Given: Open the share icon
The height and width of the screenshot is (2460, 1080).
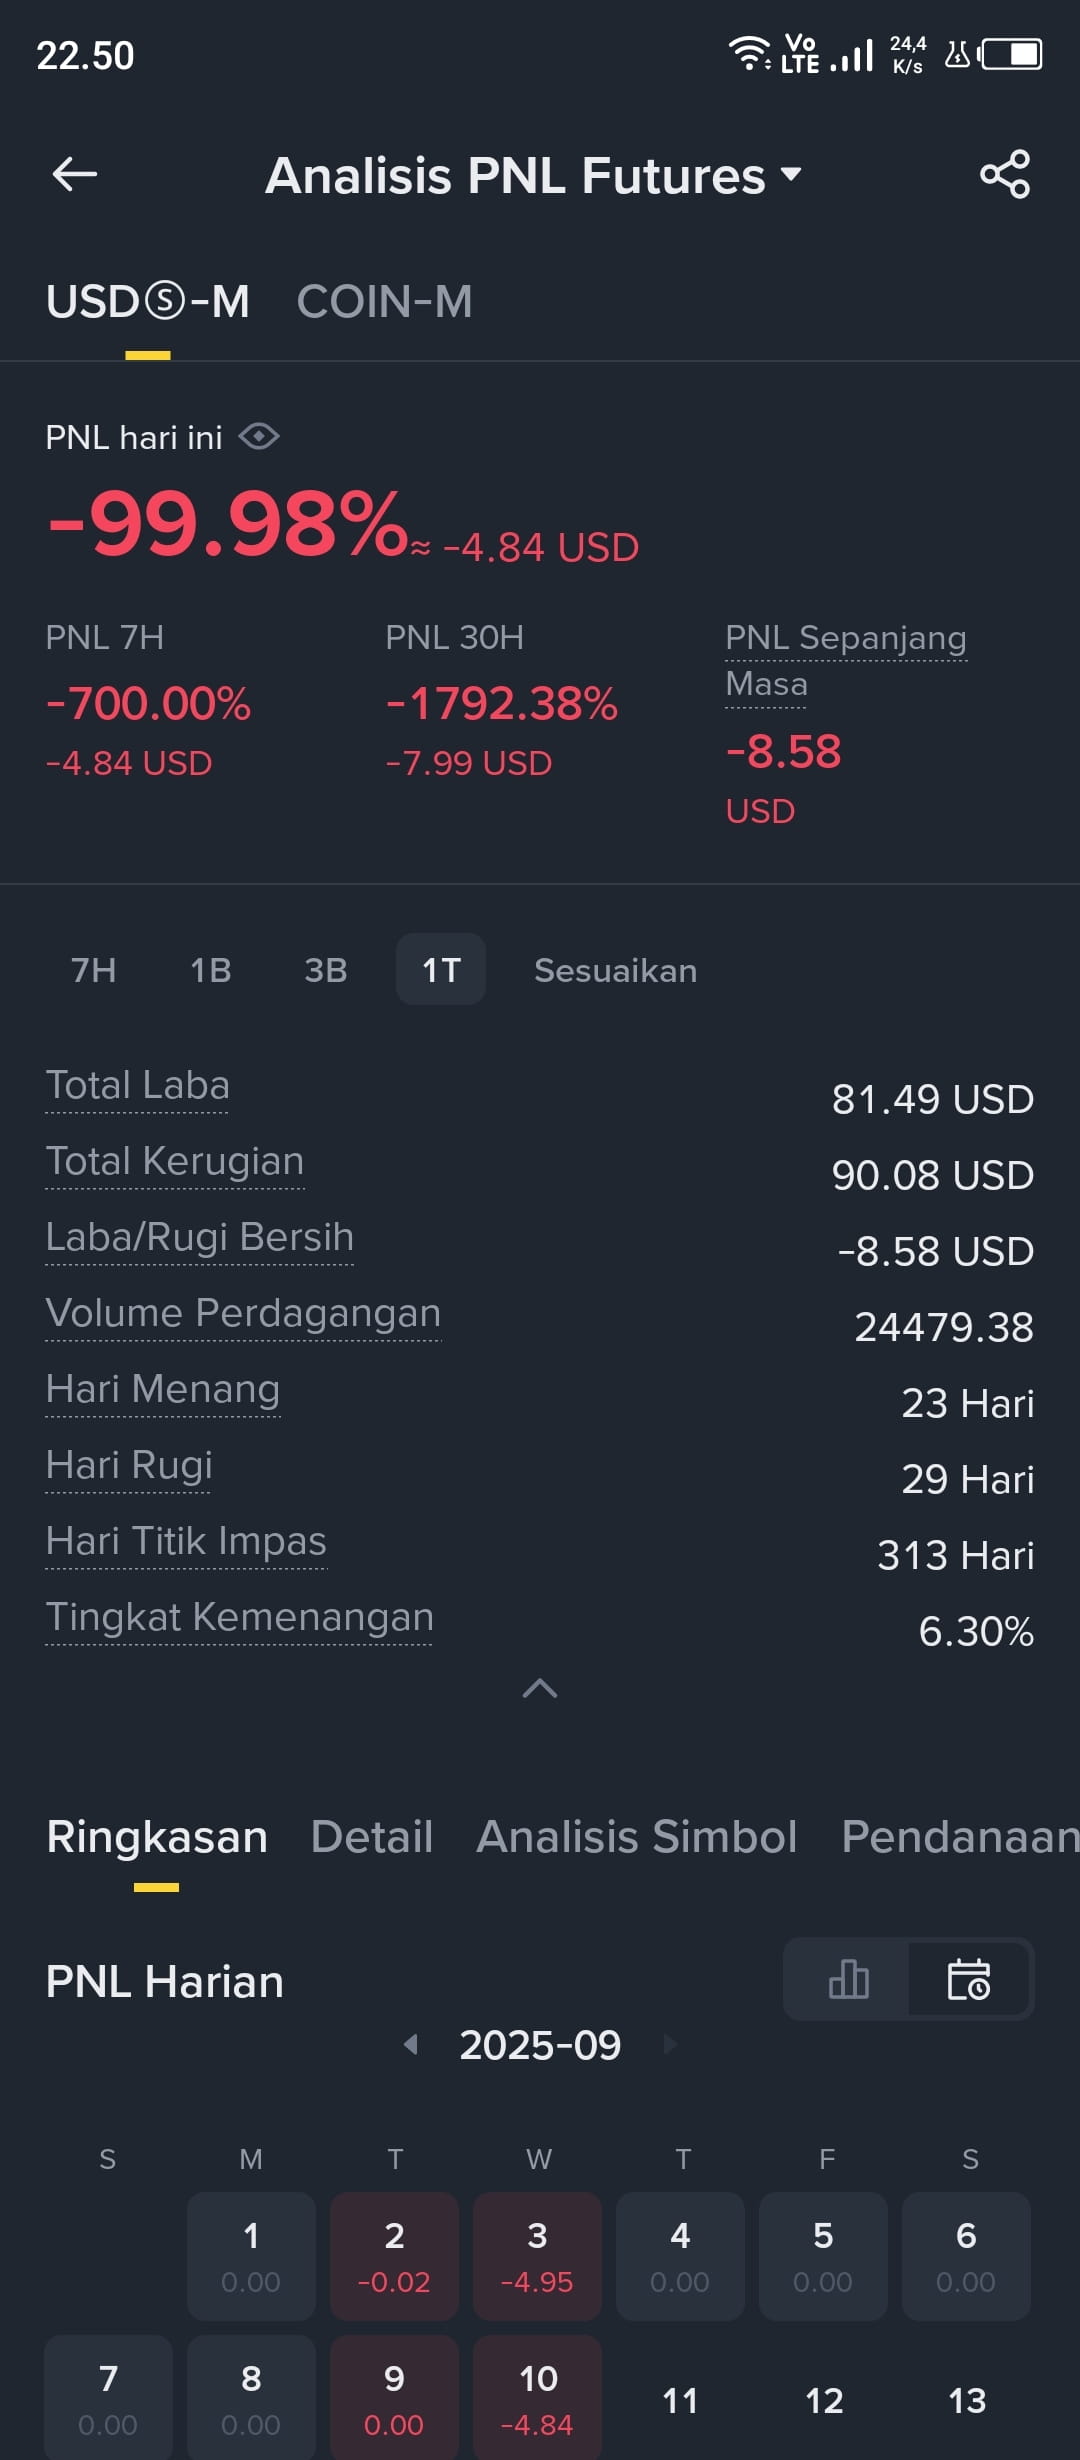Looking at the screenshot, I should pos(1005,175).
